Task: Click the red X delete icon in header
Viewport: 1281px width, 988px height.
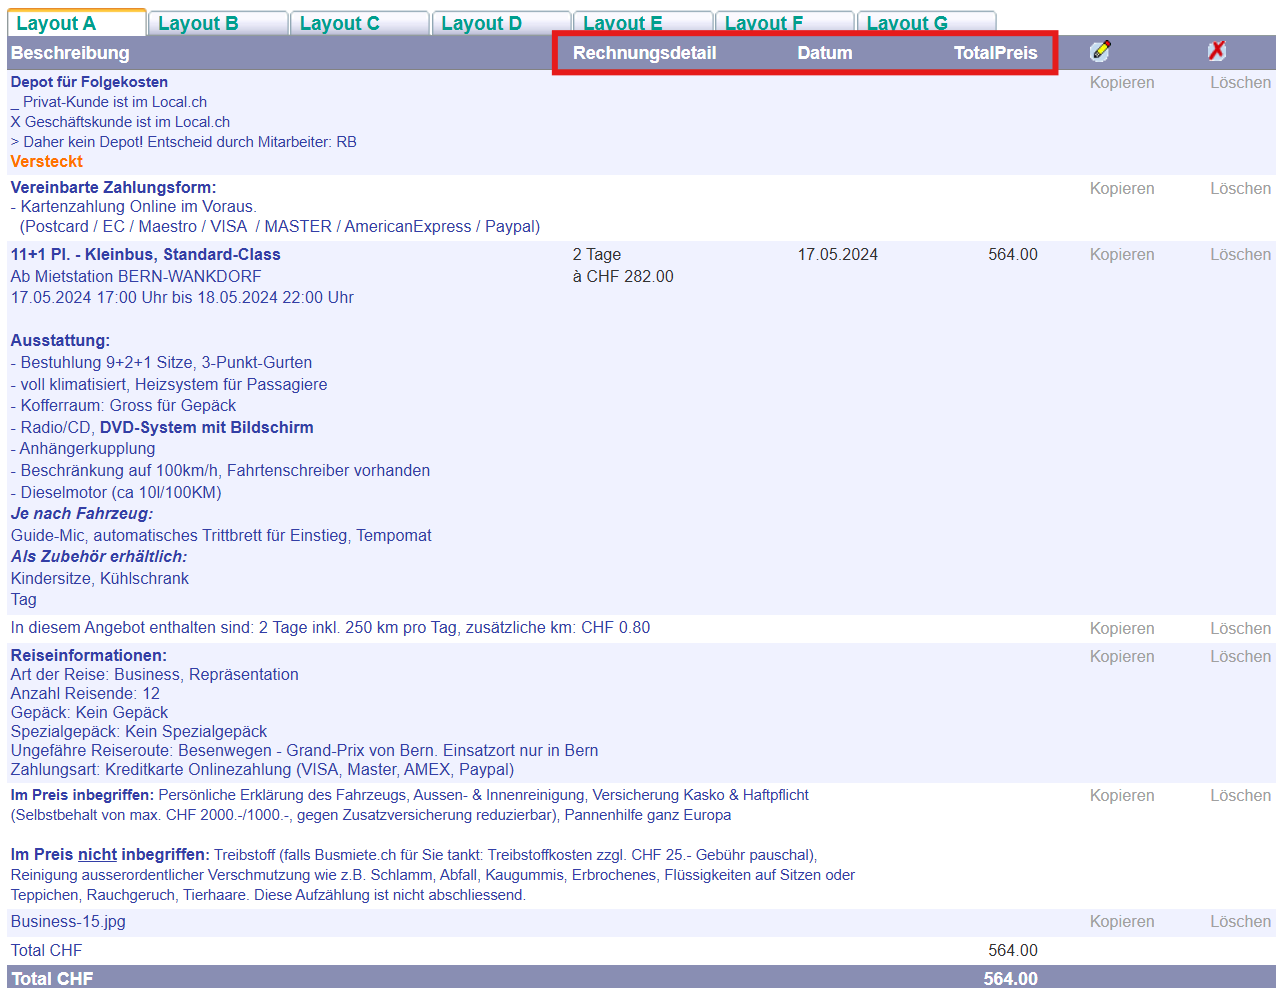Action: tap(1217, 51)
